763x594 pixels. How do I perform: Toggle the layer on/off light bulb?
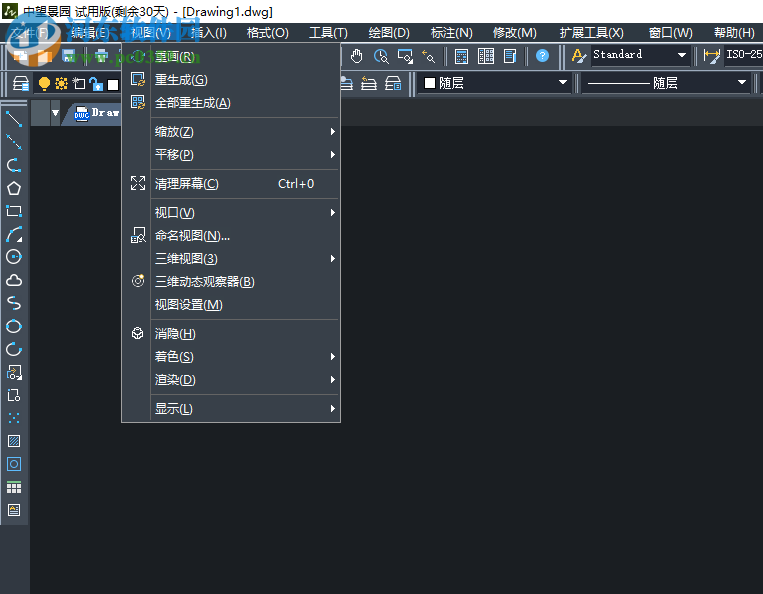[x=44, y=84]
